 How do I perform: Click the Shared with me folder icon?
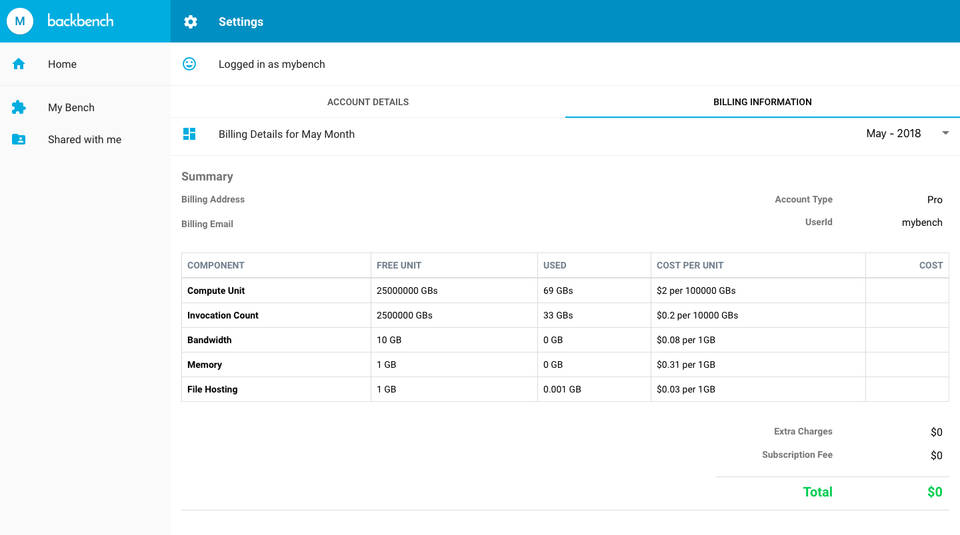[18, 139]
